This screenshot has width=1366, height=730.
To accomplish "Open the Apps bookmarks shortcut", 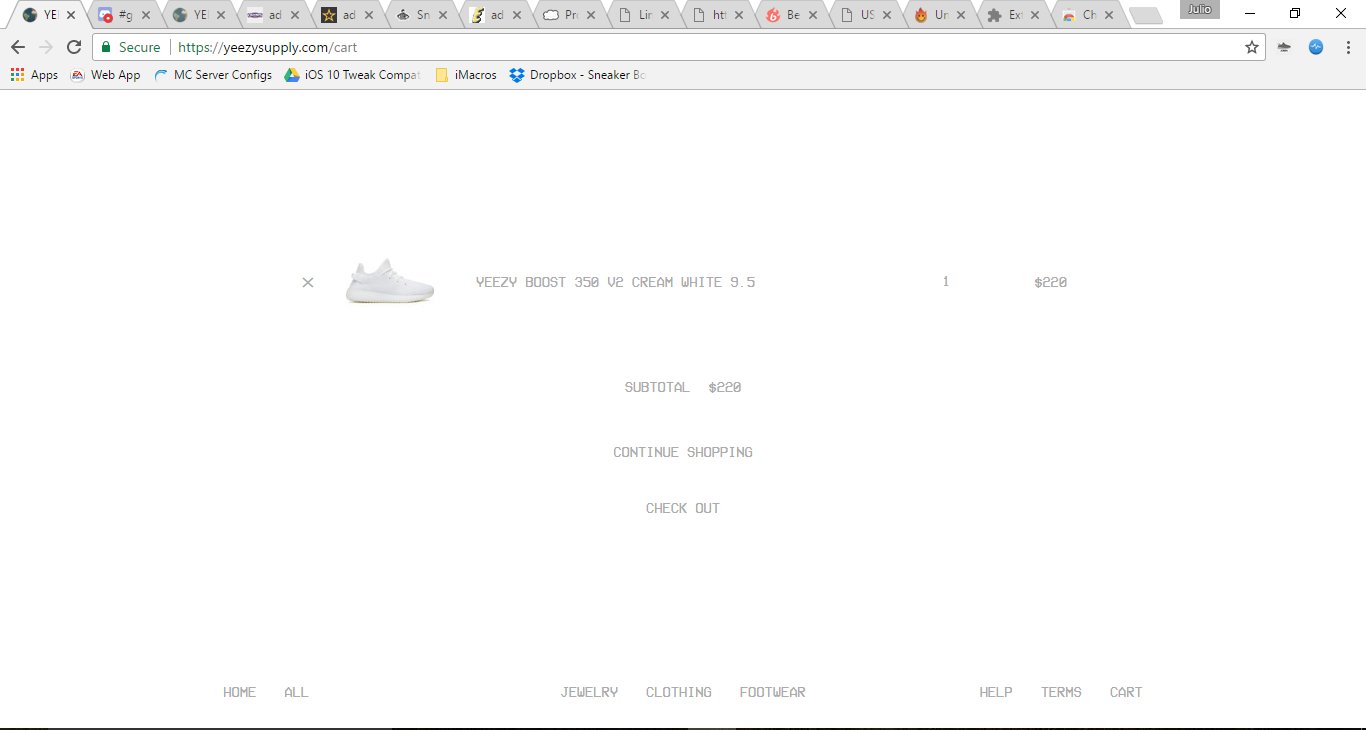I will (x=34, y=75).
